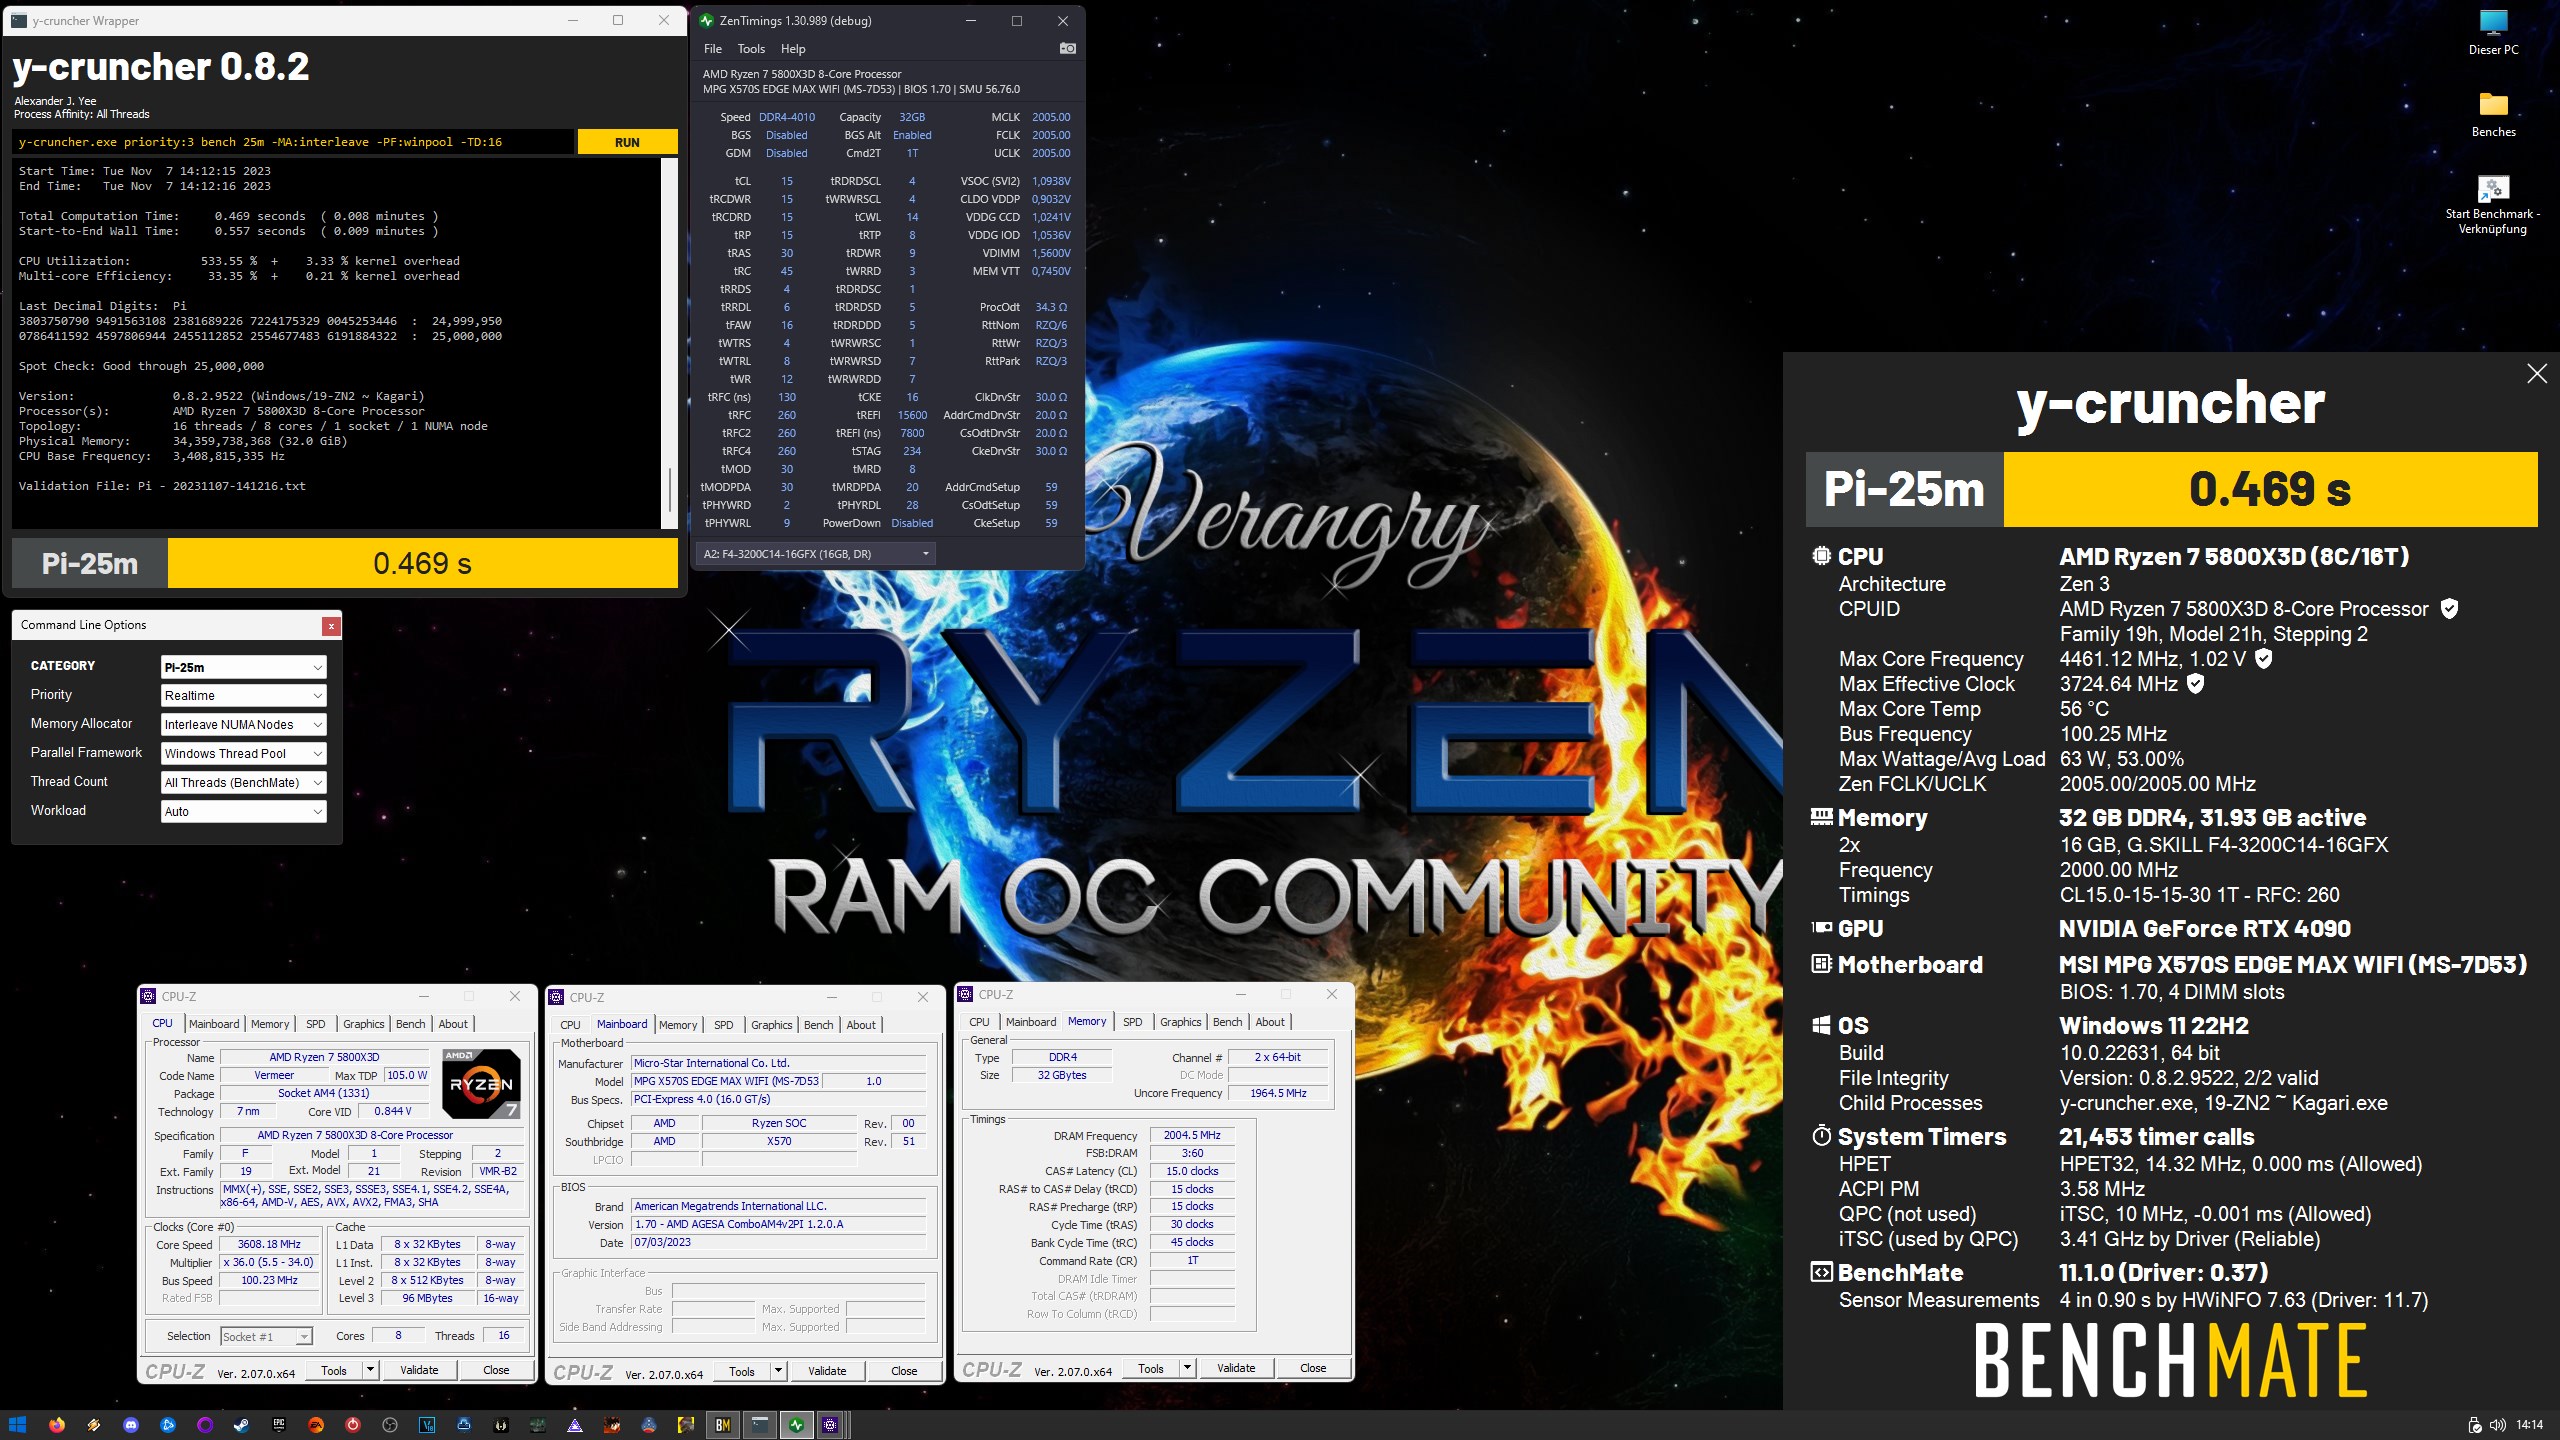This screenshot has width=2560, height=1440.
Task: Open CPU-Z Socket #1 selection dropdown
Action: coord(266,1337)
